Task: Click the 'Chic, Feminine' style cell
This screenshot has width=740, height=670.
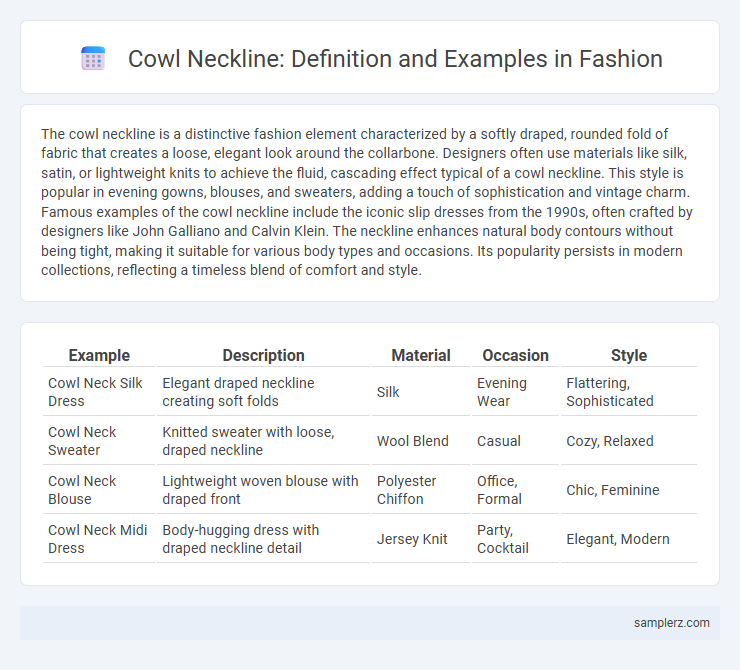Action: coord(629,490)
